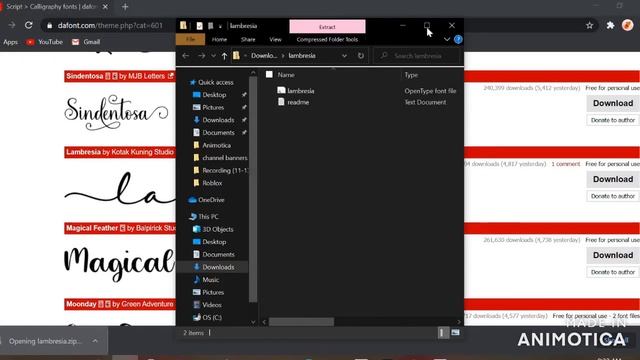Screen dimensions: 640x360
Task: Donate to author of Sindentosa
Action: point(613,120)
